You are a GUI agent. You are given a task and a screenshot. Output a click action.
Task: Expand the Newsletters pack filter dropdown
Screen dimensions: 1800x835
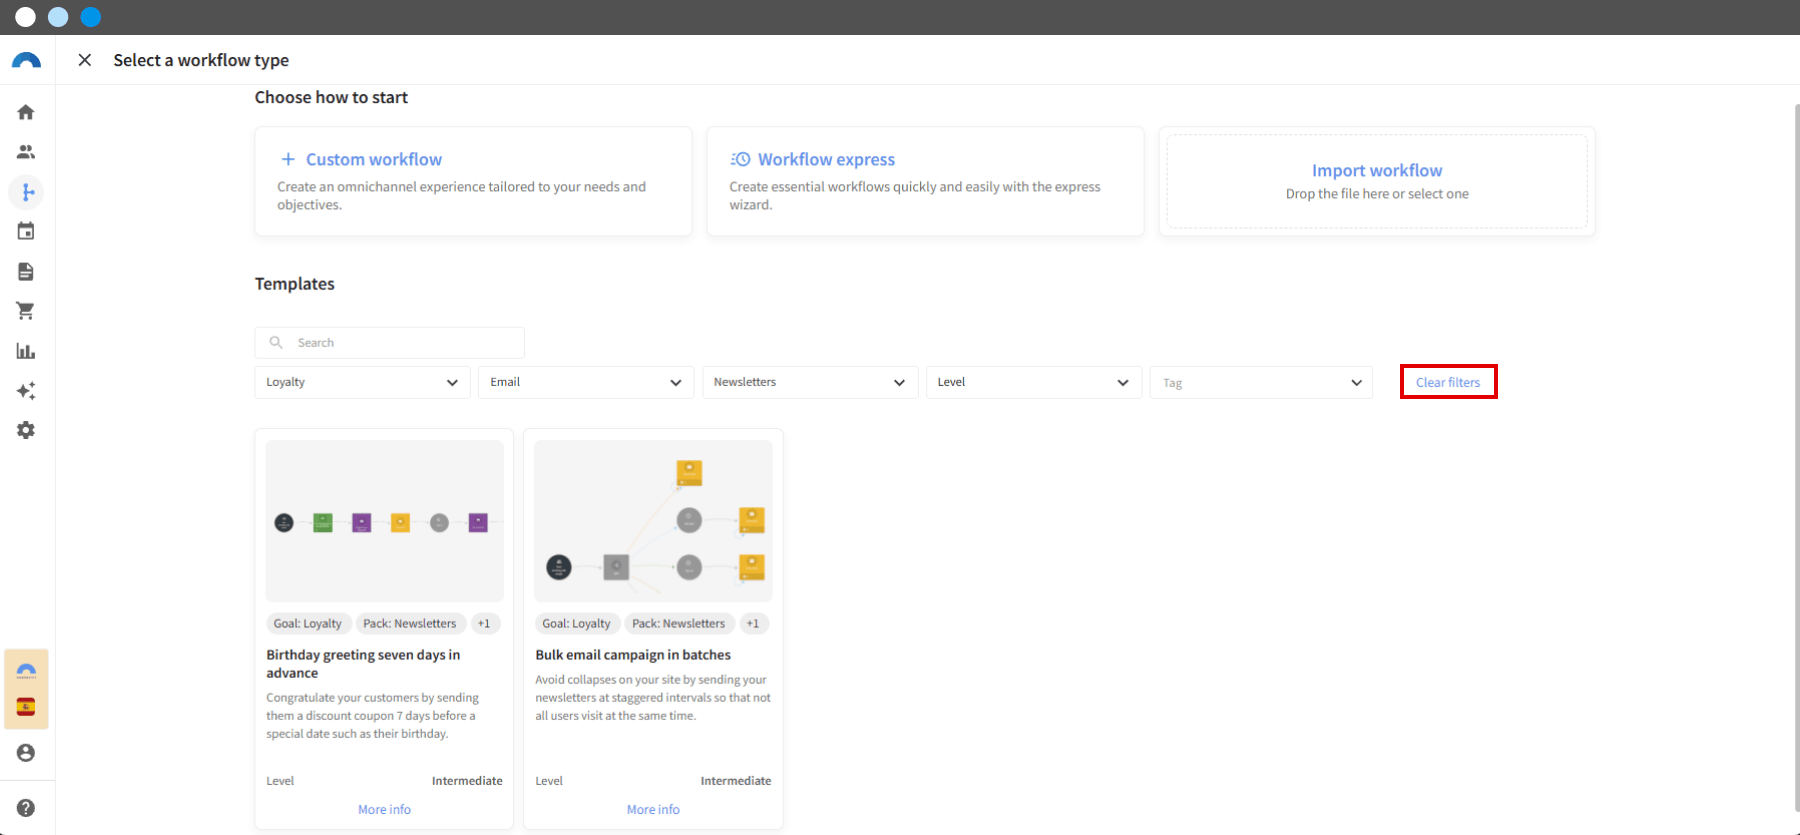click(x=810, y=382)
